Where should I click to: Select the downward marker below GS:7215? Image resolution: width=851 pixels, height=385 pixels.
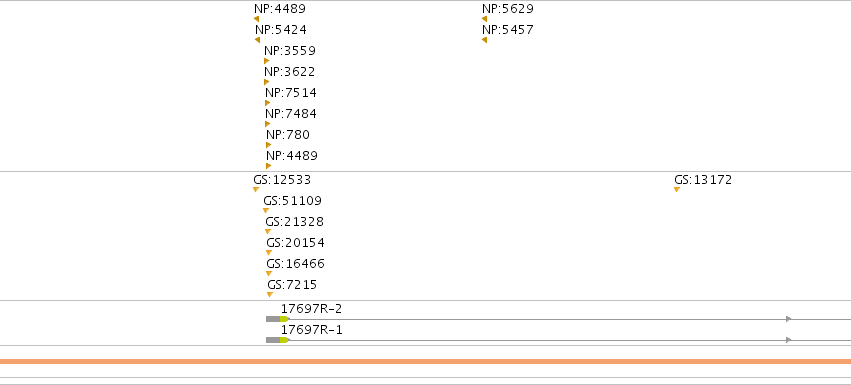point(270,295)
